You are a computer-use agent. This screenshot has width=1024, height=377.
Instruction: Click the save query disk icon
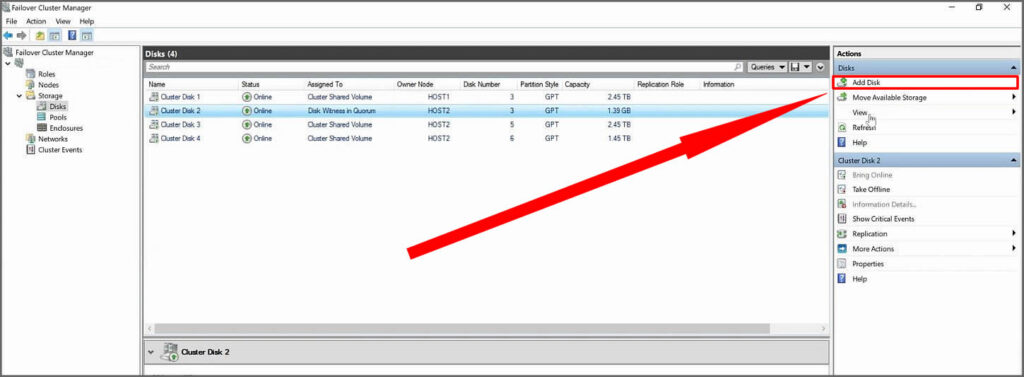(795, 67)
